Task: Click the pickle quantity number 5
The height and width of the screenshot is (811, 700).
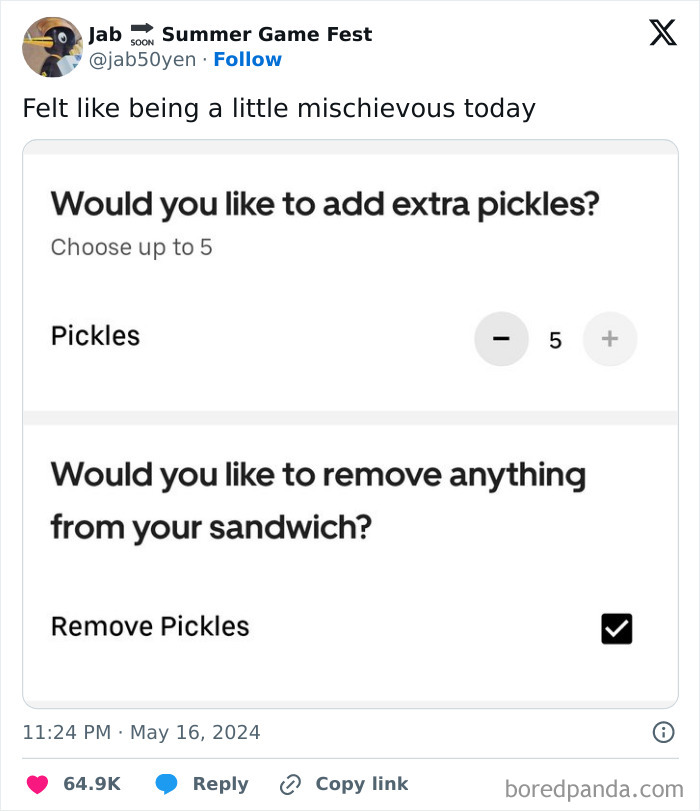Action: 555,341
